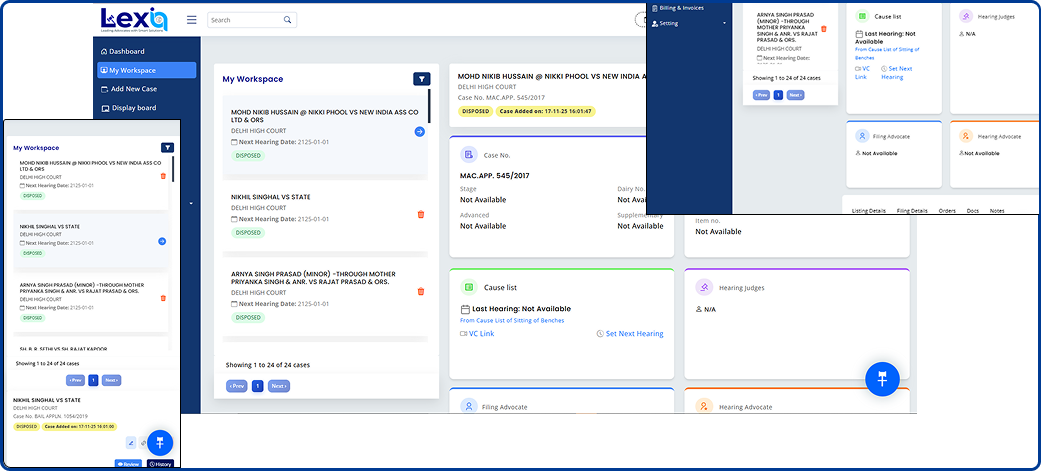Image resolution: width=1041 pixels, height=471 pixels.
Task: Switch to the Orders tab
Action: [947, 211]
